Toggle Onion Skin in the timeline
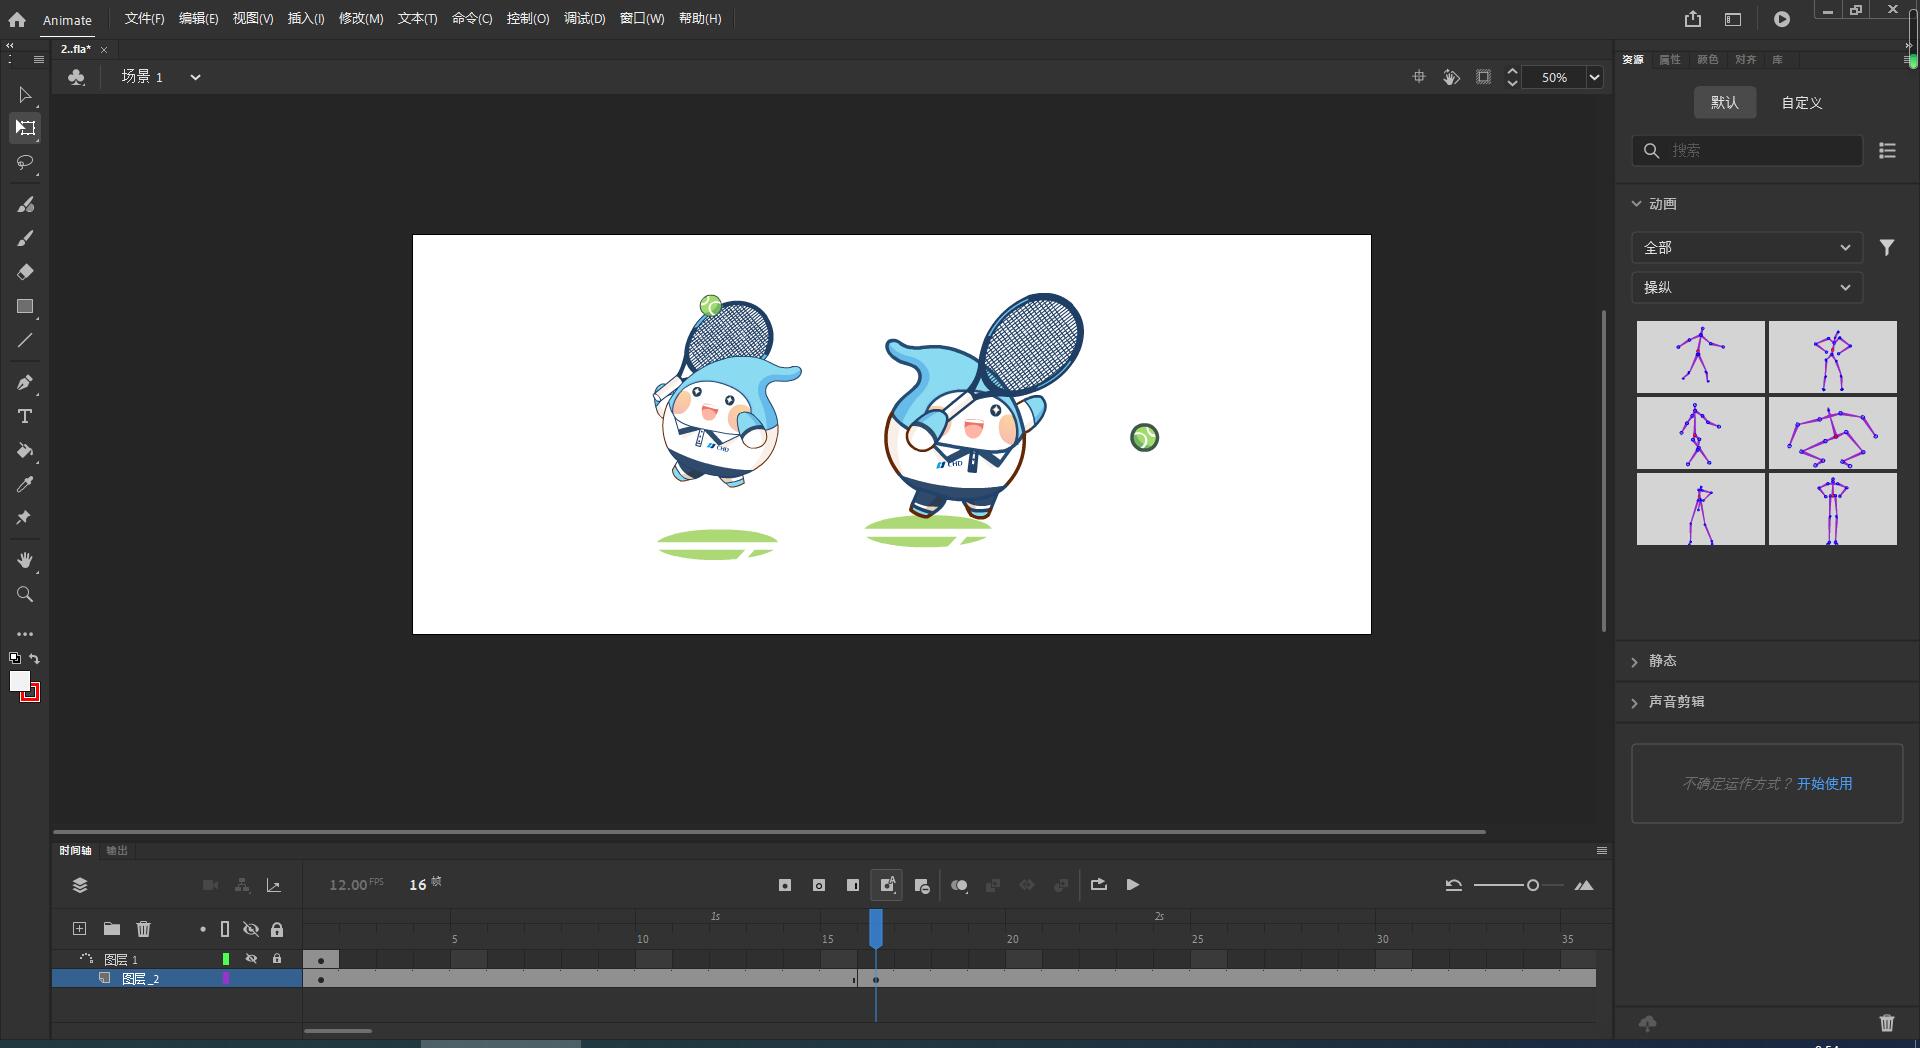Screen dimensions: 1920x1048 [959, 885]
